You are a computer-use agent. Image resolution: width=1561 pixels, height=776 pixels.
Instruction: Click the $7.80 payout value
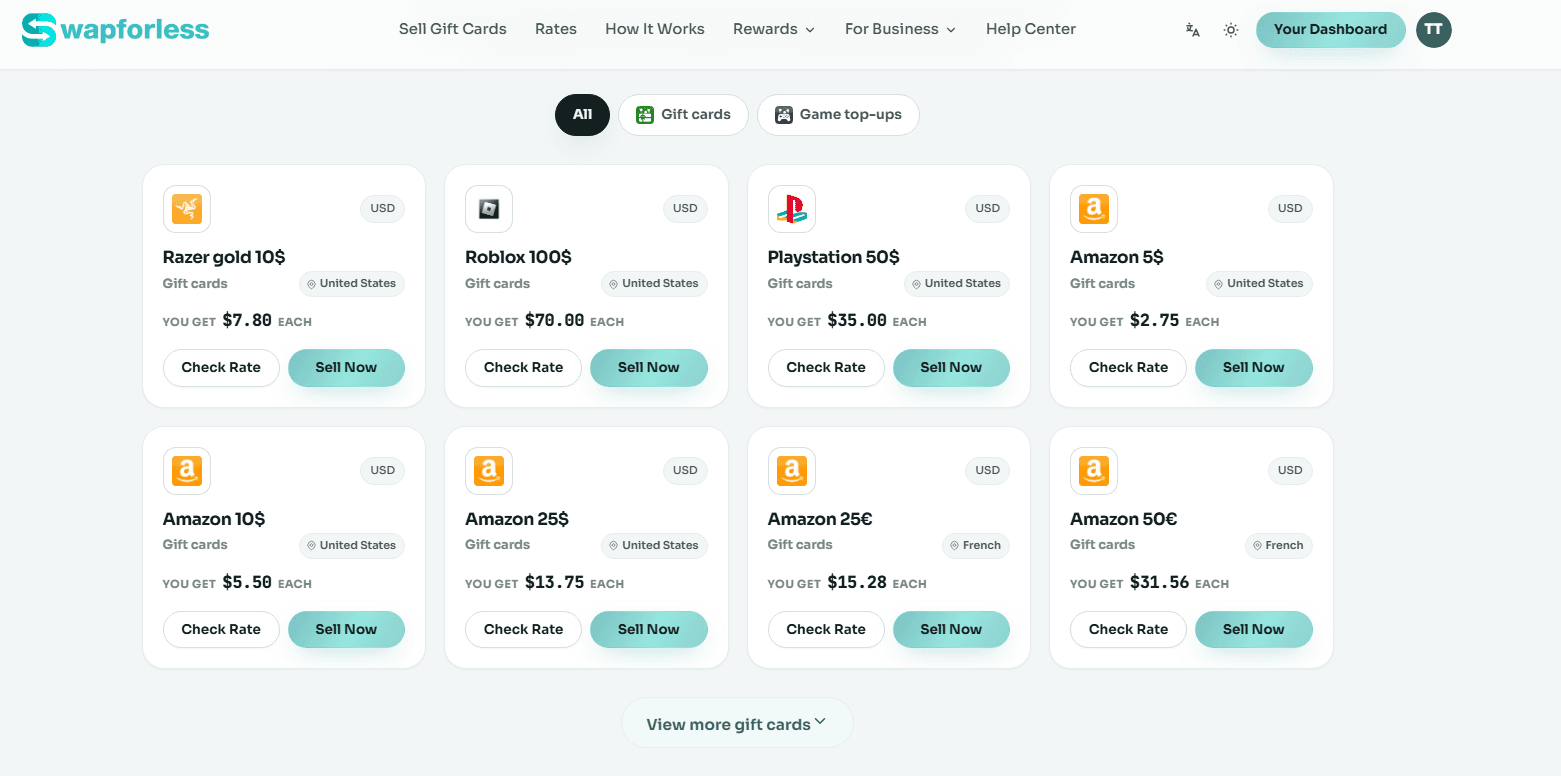point(247,321)
